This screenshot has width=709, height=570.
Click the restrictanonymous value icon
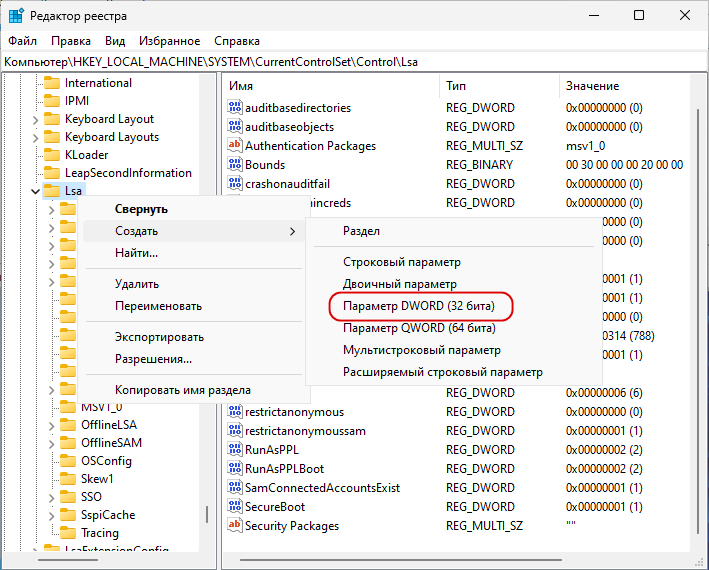click(x=235, y=412)
